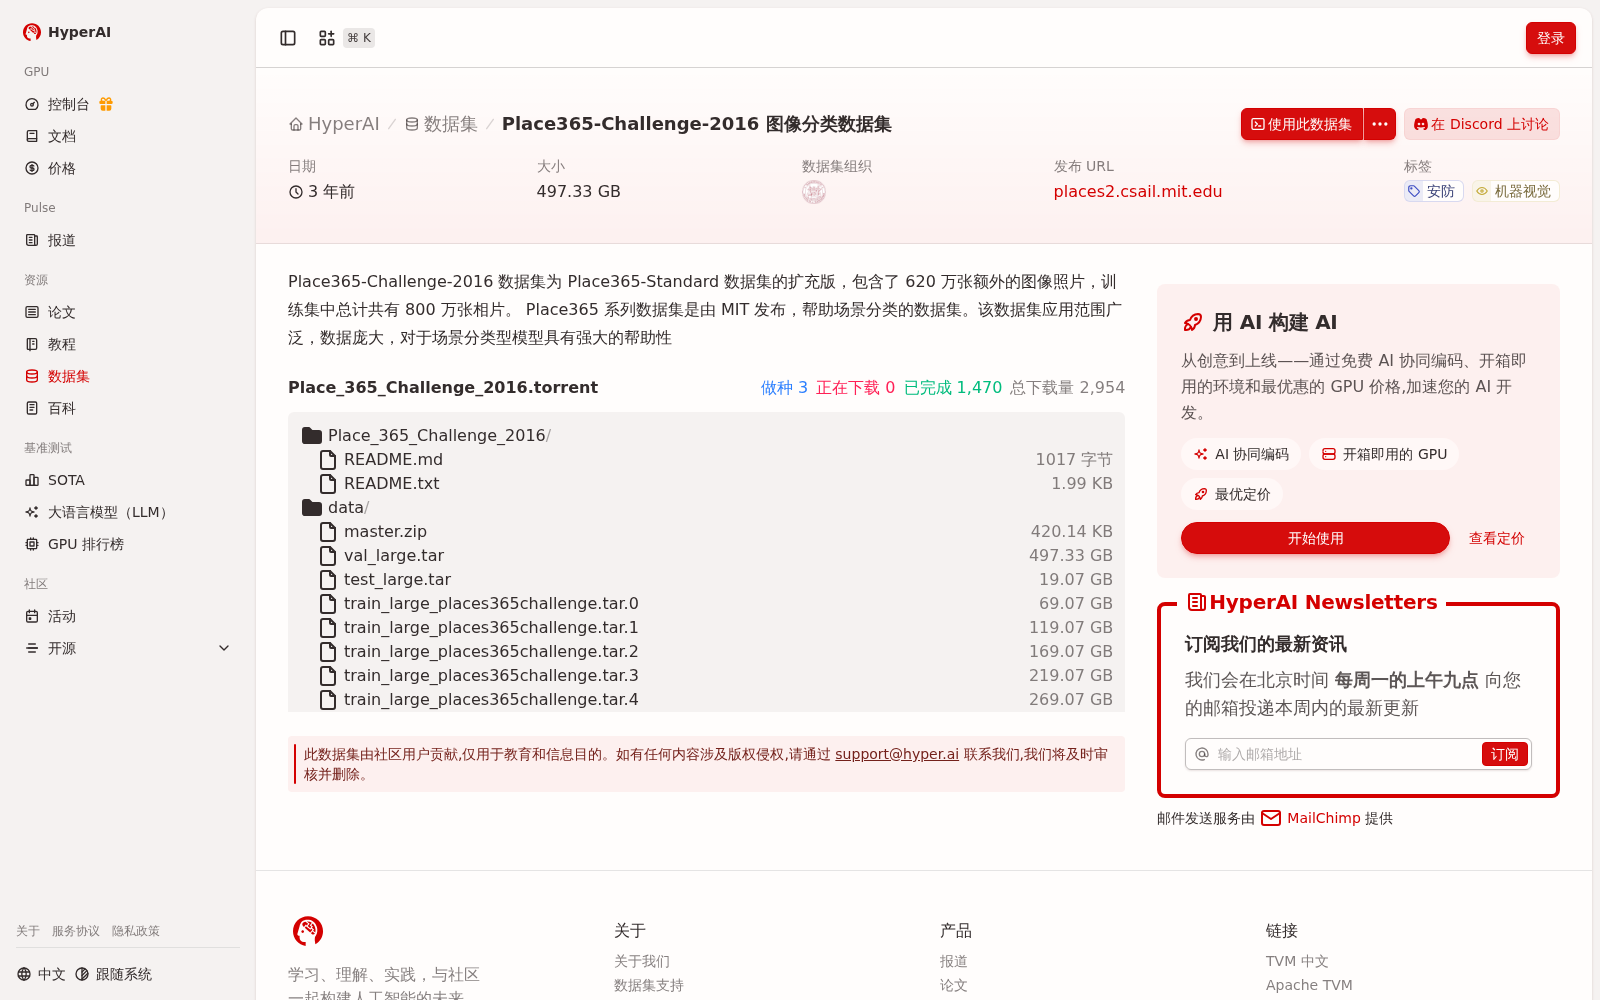This screenshot has height=1000, width=1600.
Task: Click the 最优定价 chip
Action: [x=1232, y=494]
